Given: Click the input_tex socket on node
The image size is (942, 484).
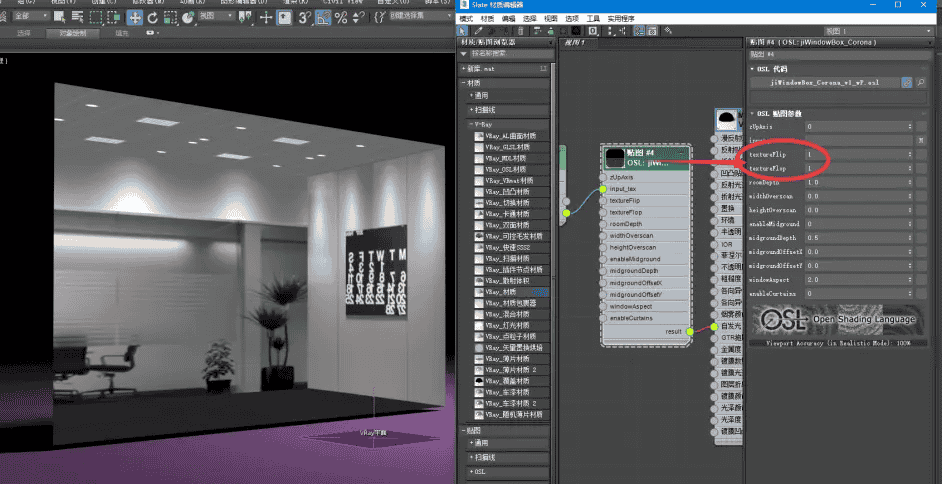Looking at the screenshot, I should pyautogui.click(x=603, y=188).
